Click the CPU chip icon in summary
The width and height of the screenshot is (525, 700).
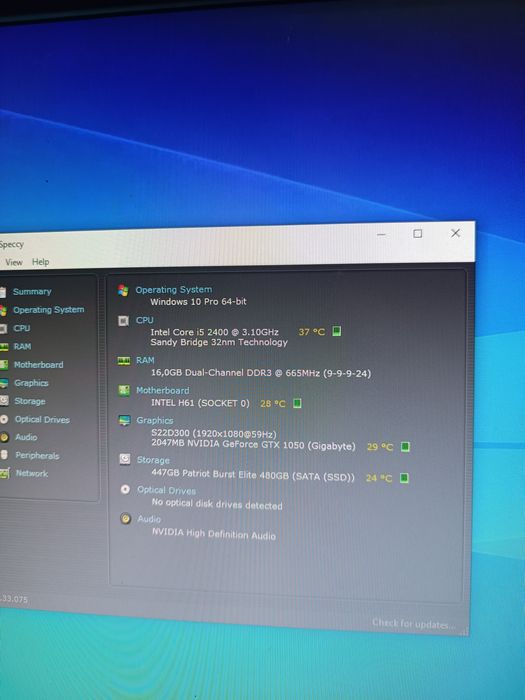click(124, 321)
